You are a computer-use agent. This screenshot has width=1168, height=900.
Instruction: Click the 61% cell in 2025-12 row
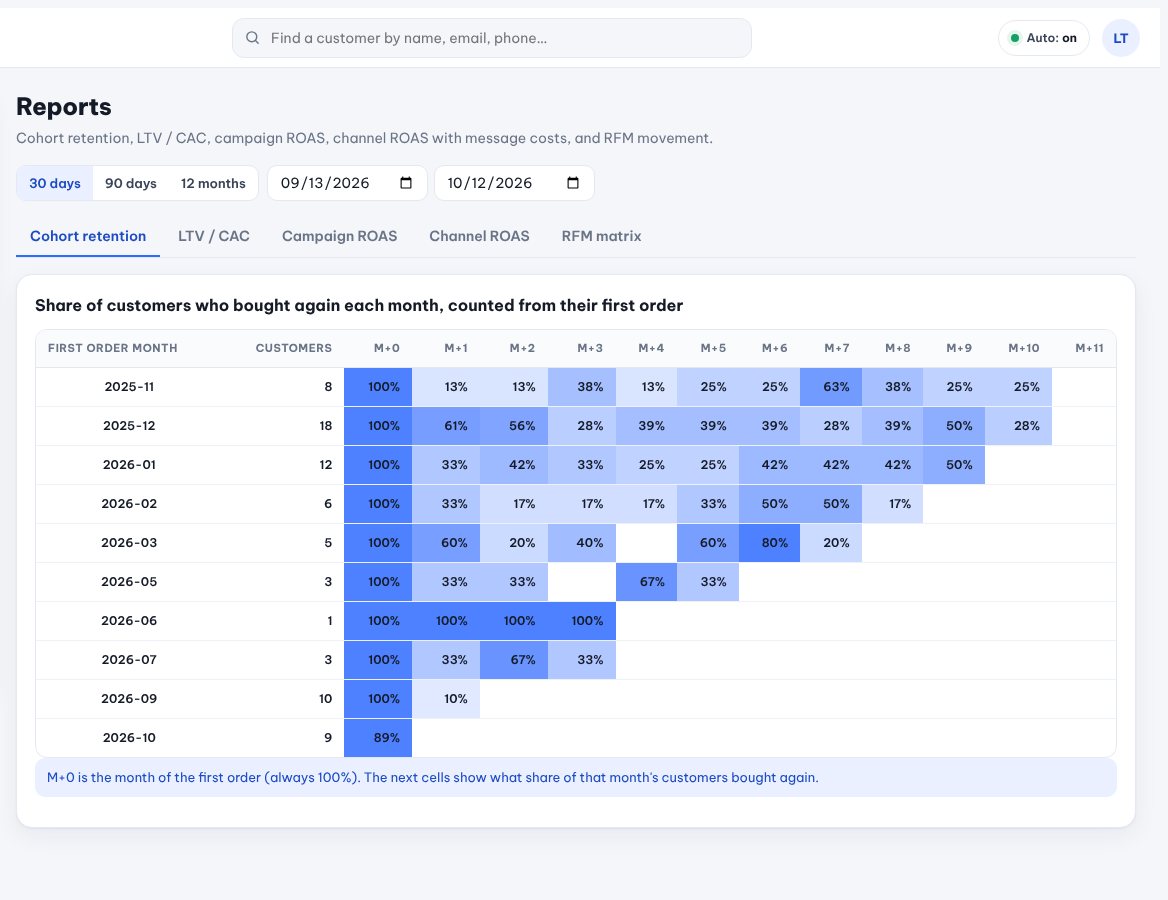(446, 425)
